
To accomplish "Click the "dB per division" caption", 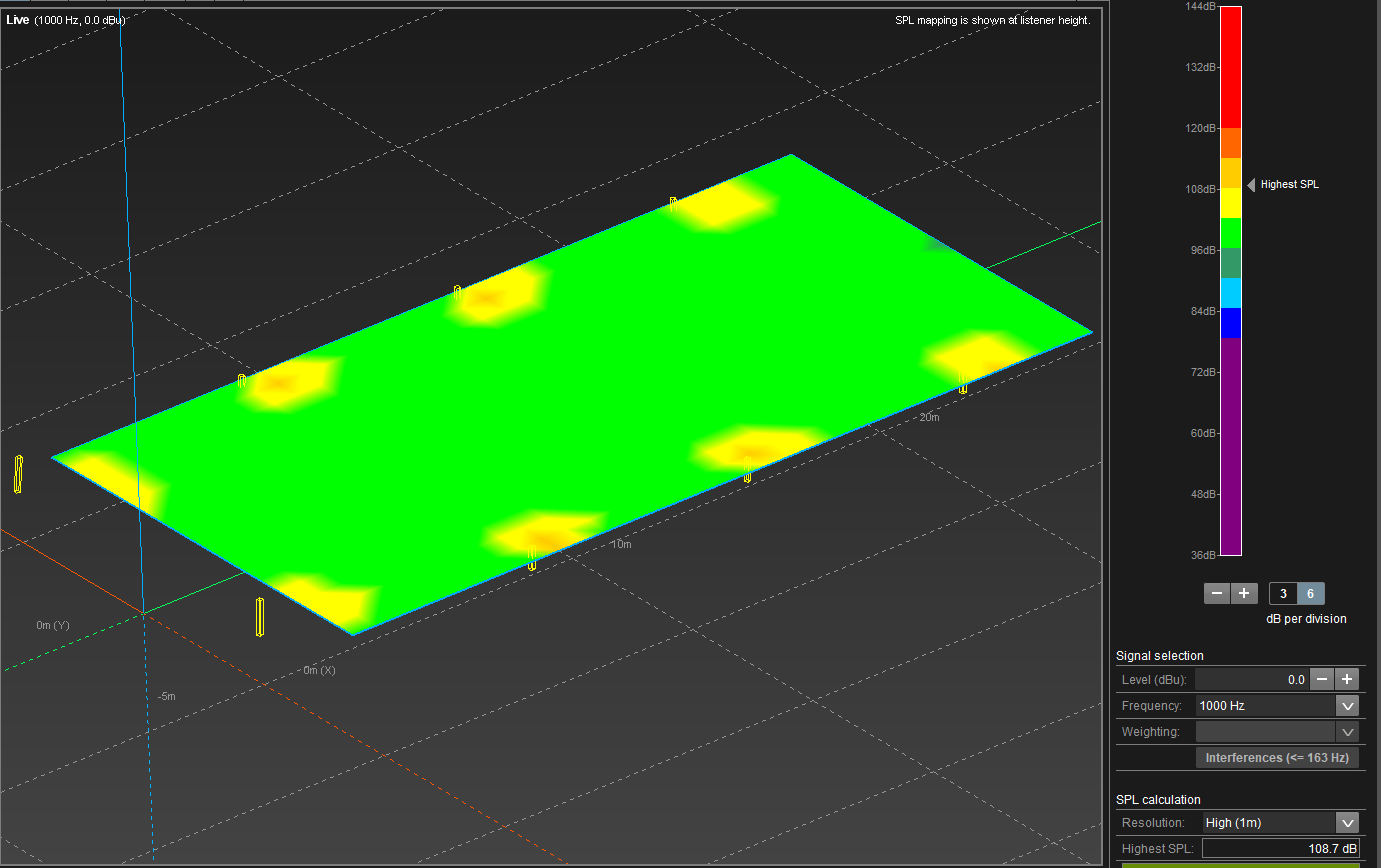I will [1306, 619].
